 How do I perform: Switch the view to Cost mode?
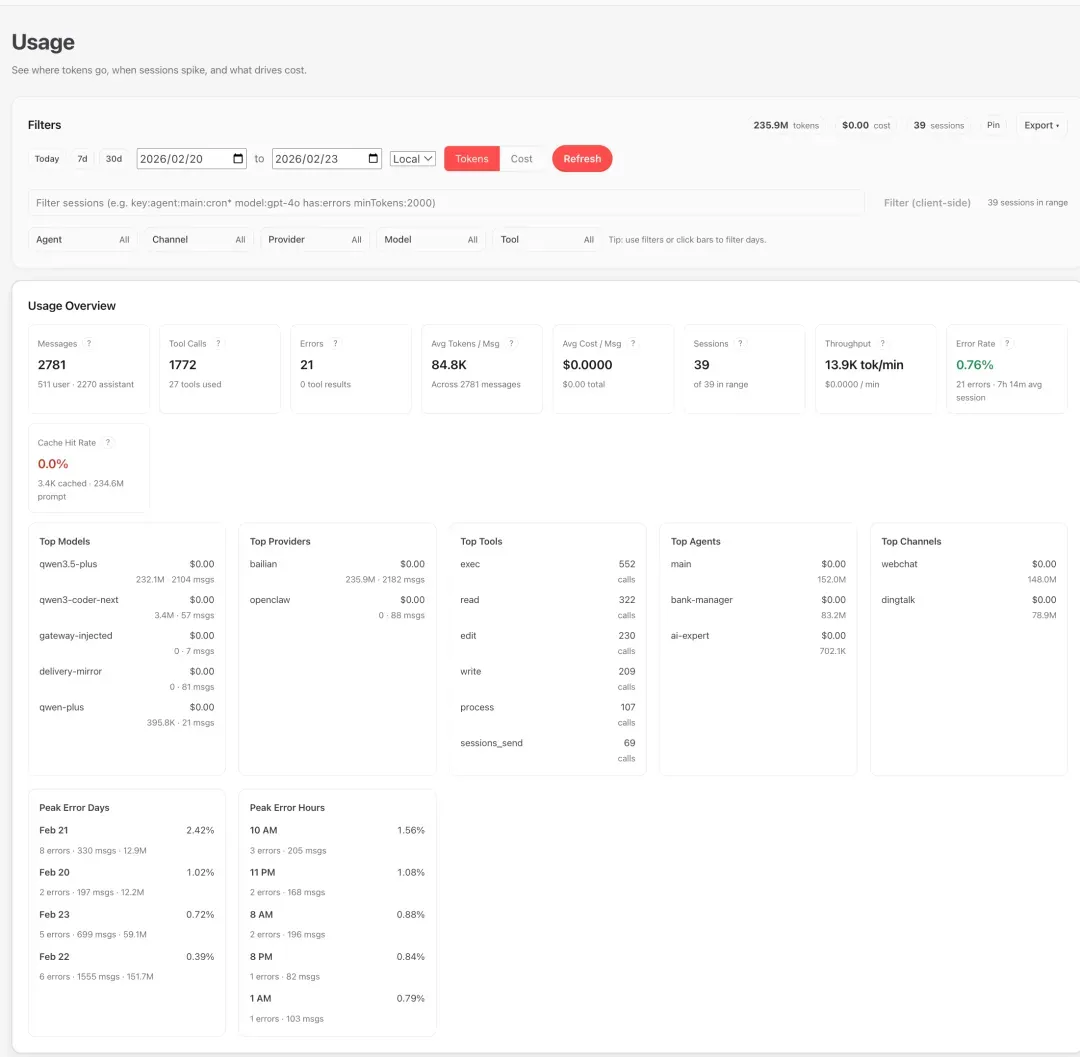521,158
